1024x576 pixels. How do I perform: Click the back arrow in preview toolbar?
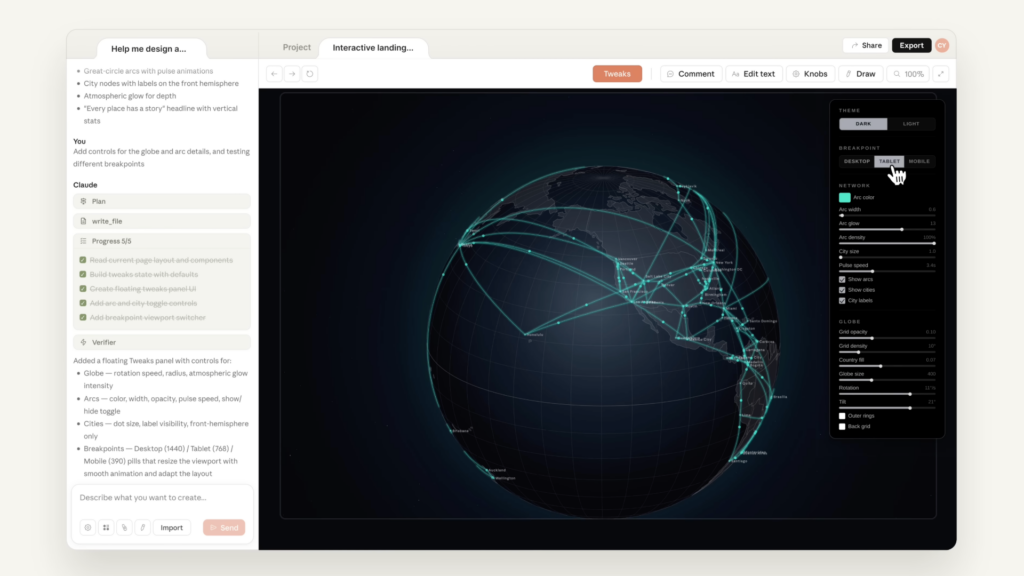[274, 74]
